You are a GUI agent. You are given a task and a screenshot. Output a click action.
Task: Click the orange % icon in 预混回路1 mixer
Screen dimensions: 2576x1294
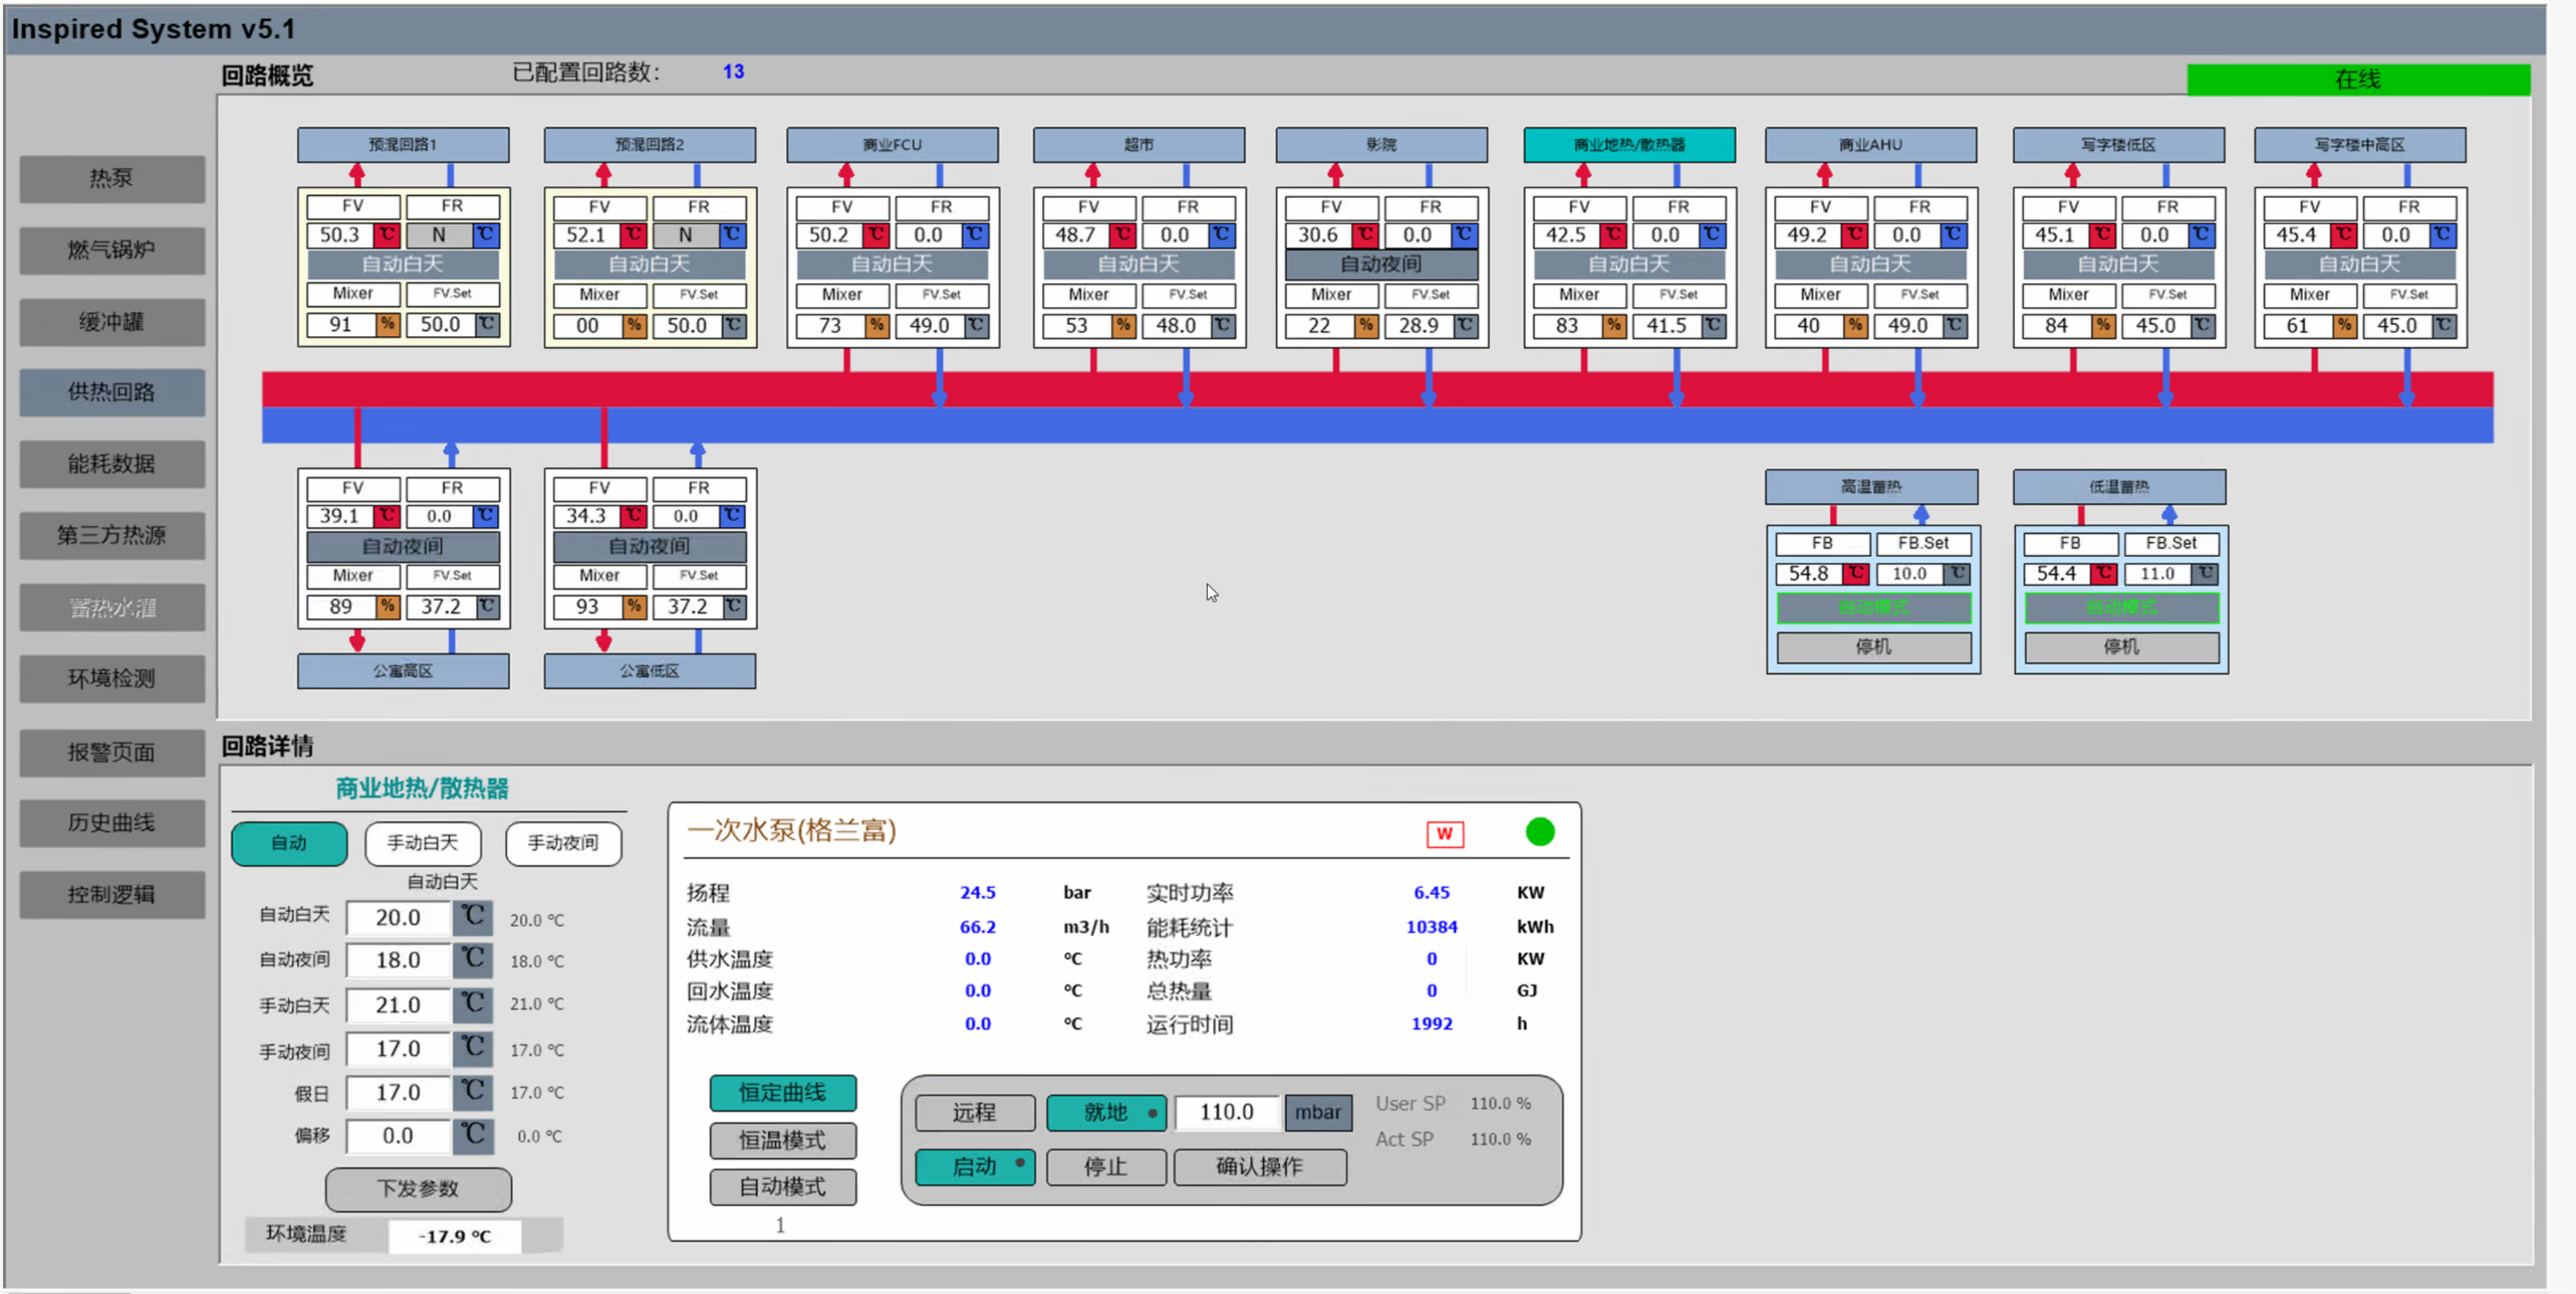click(x=387, y=324)
